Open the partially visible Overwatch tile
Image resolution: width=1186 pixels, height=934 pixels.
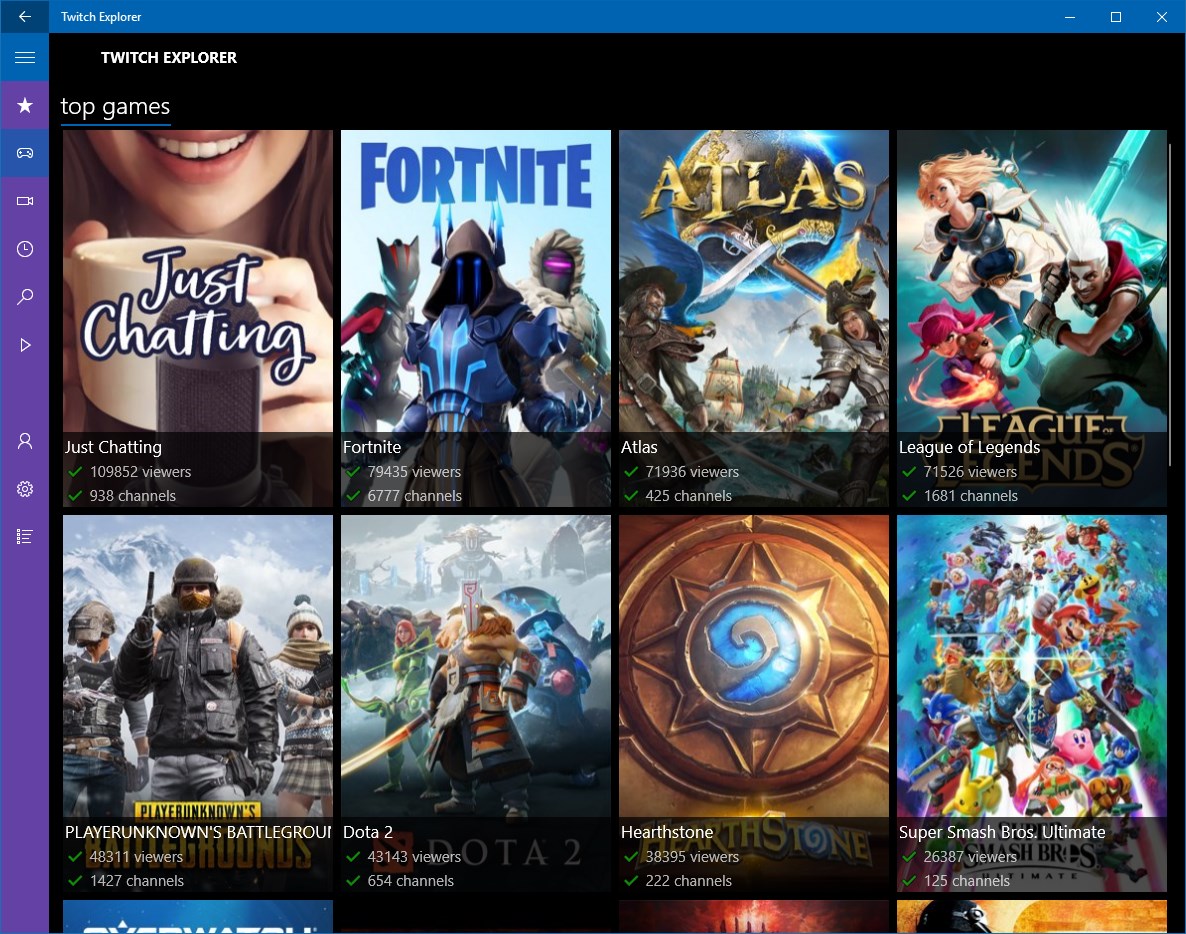pos(197,917)
